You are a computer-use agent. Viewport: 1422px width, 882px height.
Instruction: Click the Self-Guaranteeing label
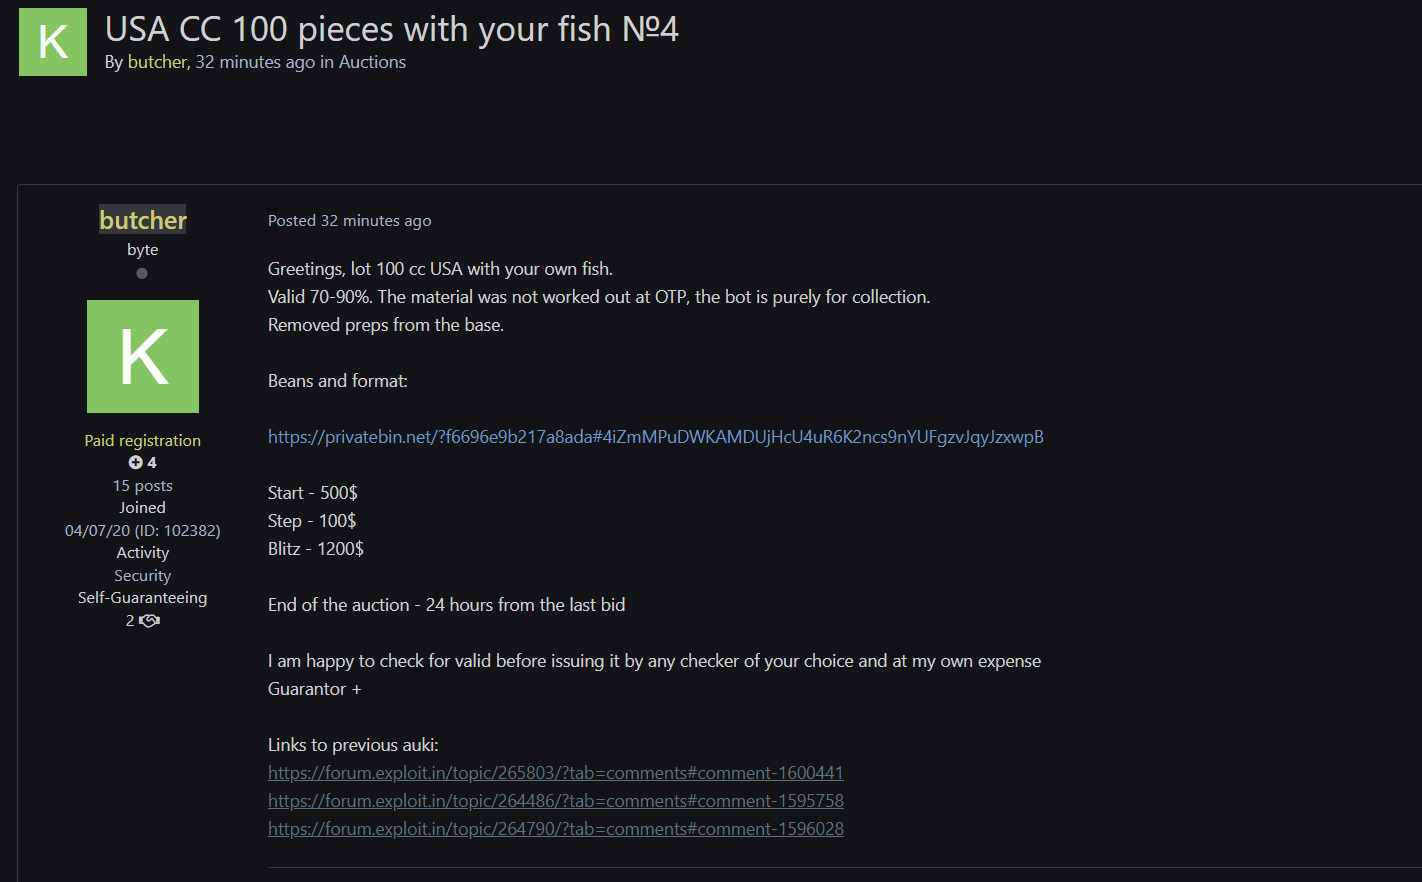(x=143, y=598)
